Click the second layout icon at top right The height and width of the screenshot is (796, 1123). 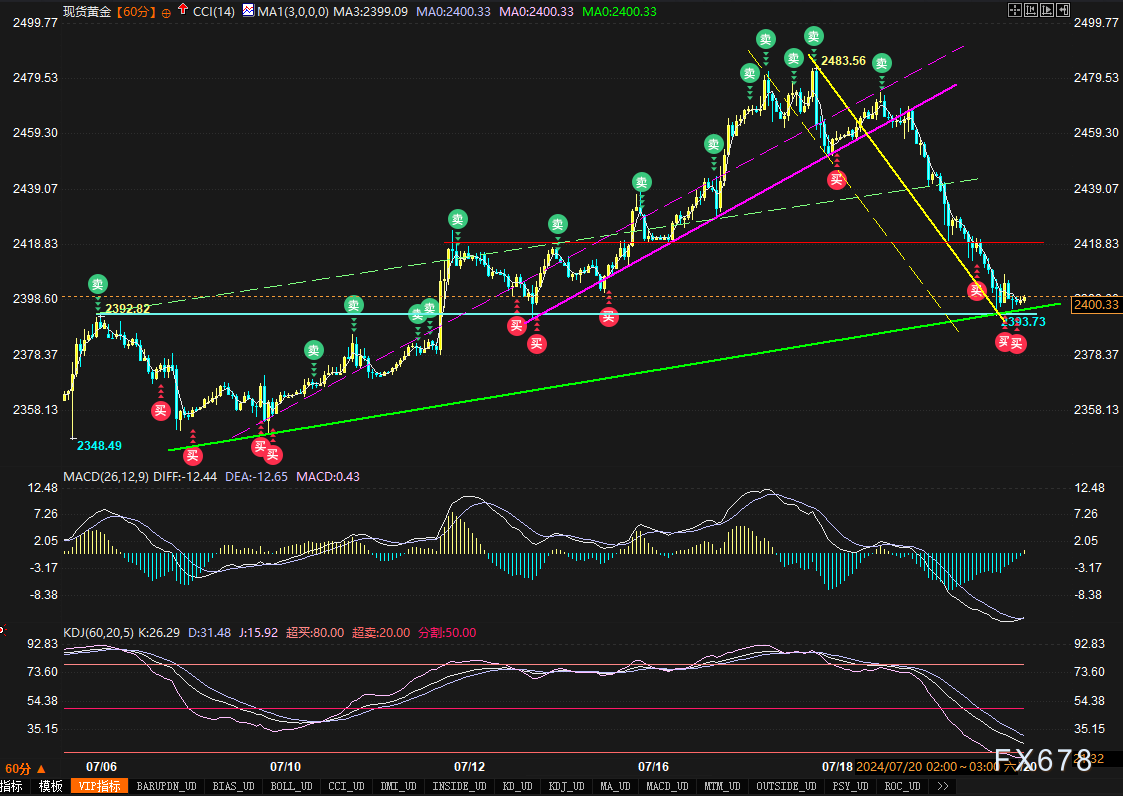(x=1031, y=10)
